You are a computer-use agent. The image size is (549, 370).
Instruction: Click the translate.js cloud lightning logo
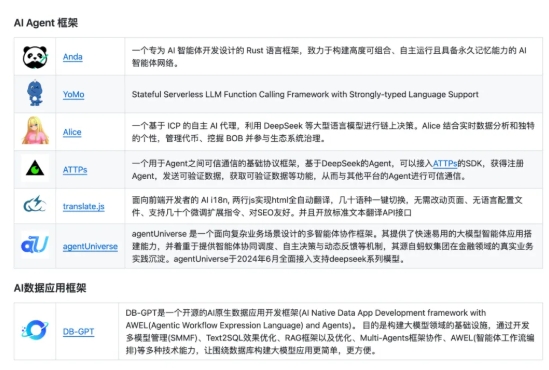35,204
